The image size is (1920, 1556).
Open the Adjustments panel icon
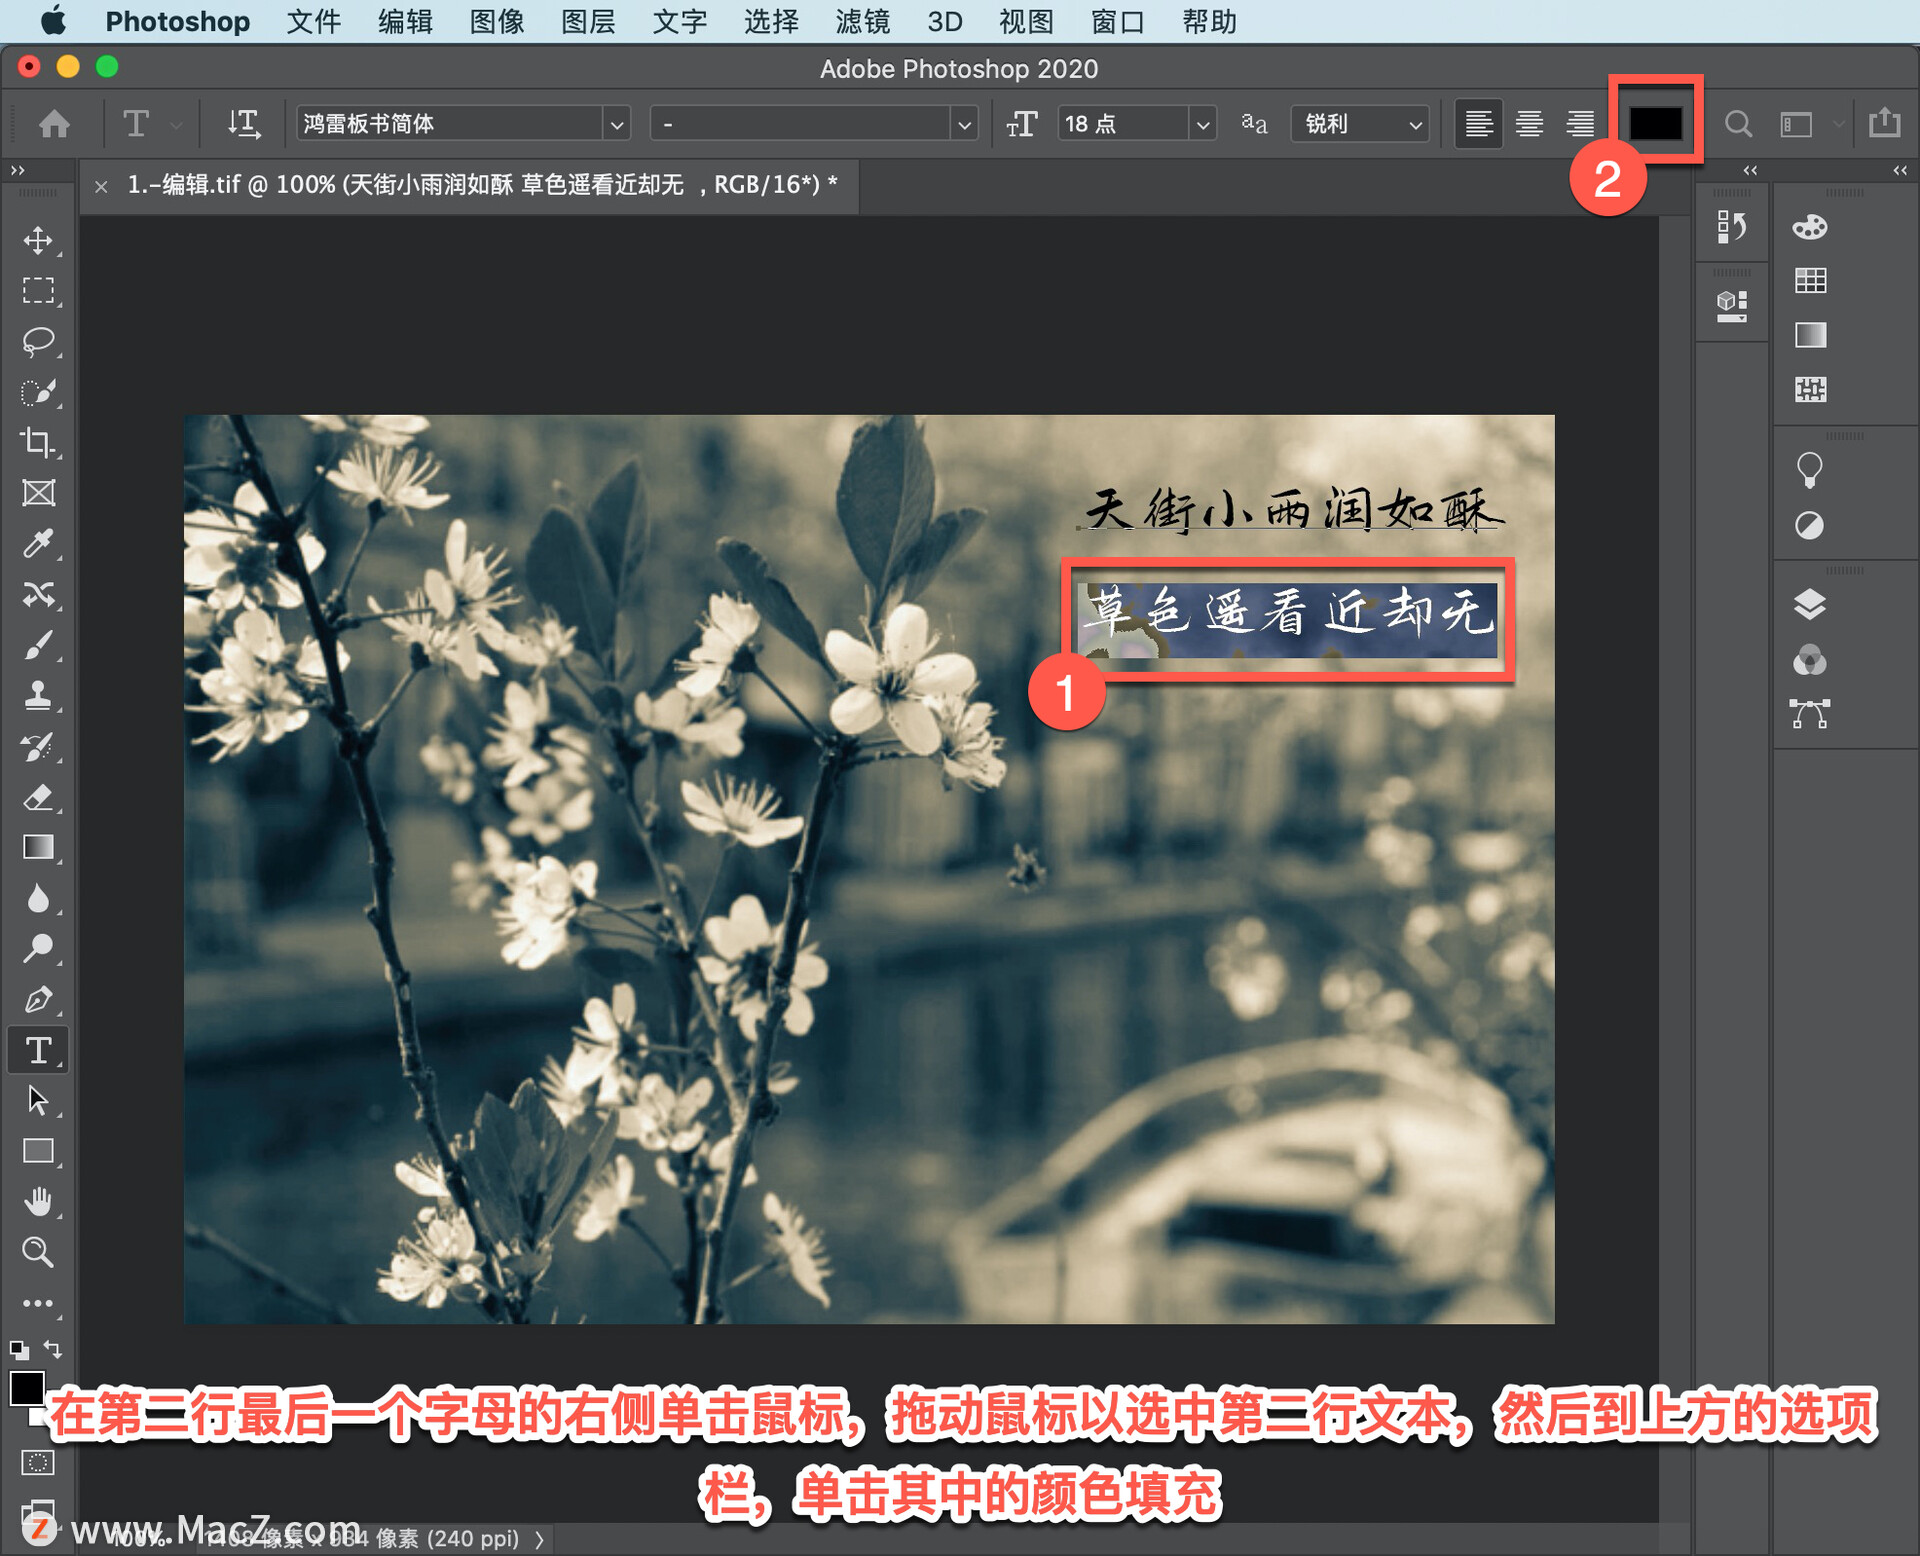1810,525
